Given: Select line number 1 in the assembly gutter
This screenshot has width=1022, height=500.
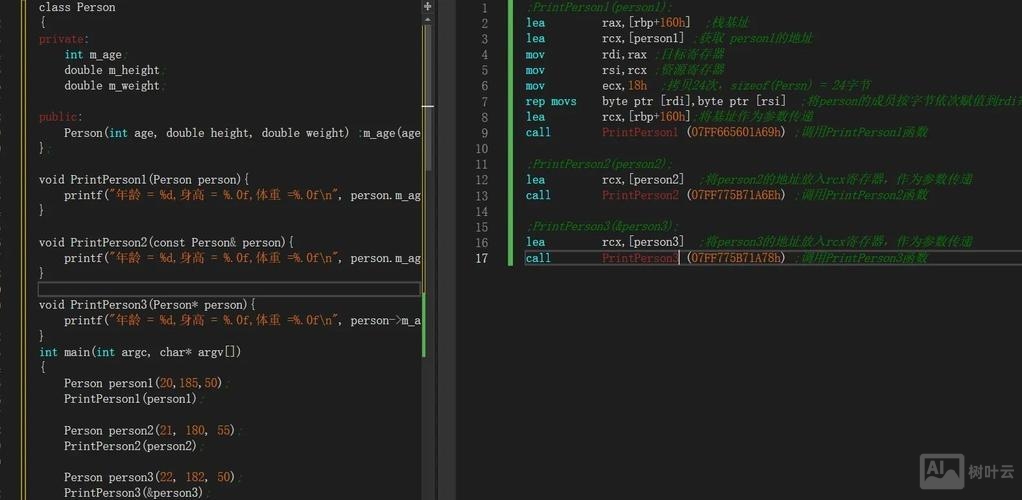Looking at the screenshot, I should [x=484, y=8].
